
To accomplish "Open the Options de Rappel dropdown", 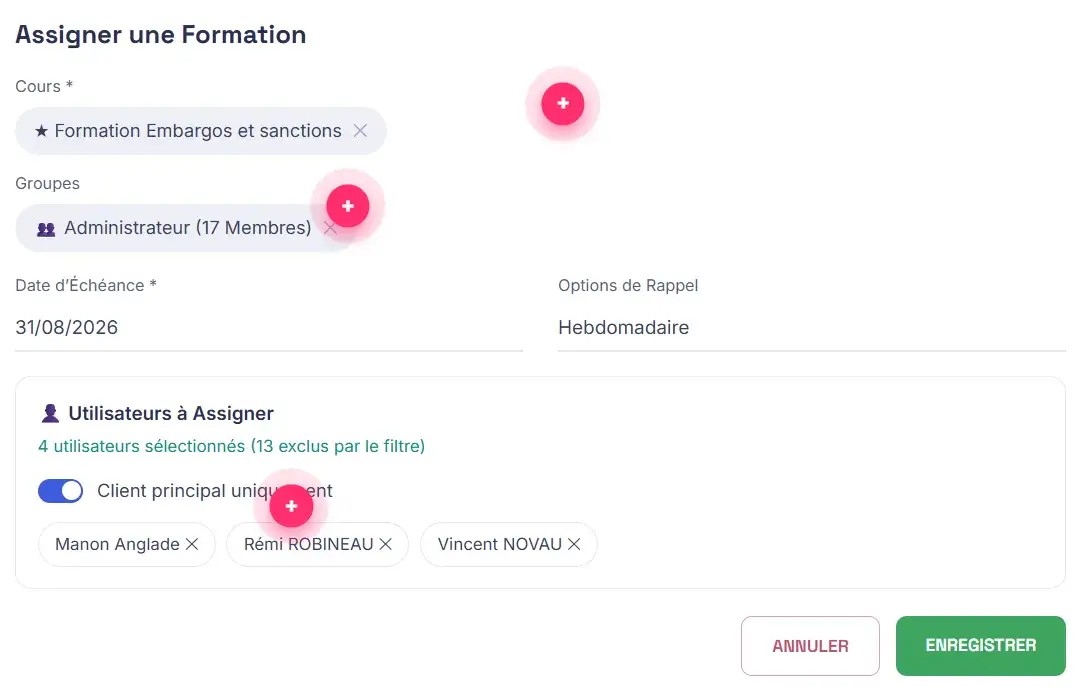I will tap(811, 327).
